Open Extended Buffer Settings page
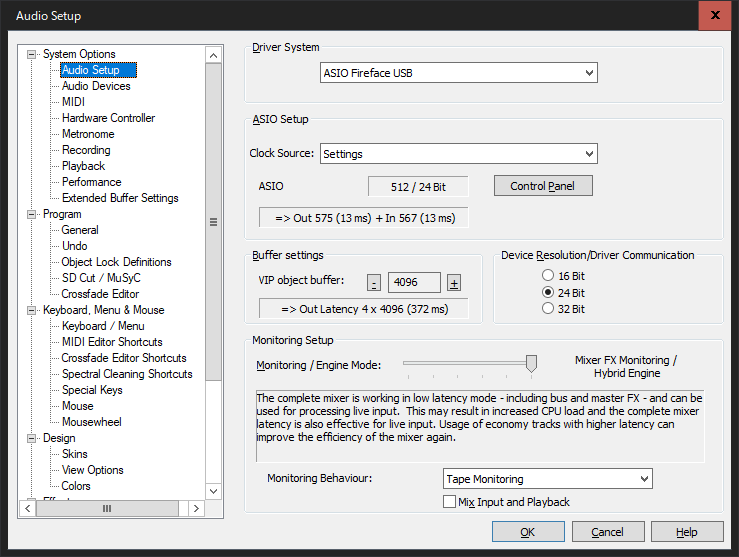The image size is (739, 557). 120,198
